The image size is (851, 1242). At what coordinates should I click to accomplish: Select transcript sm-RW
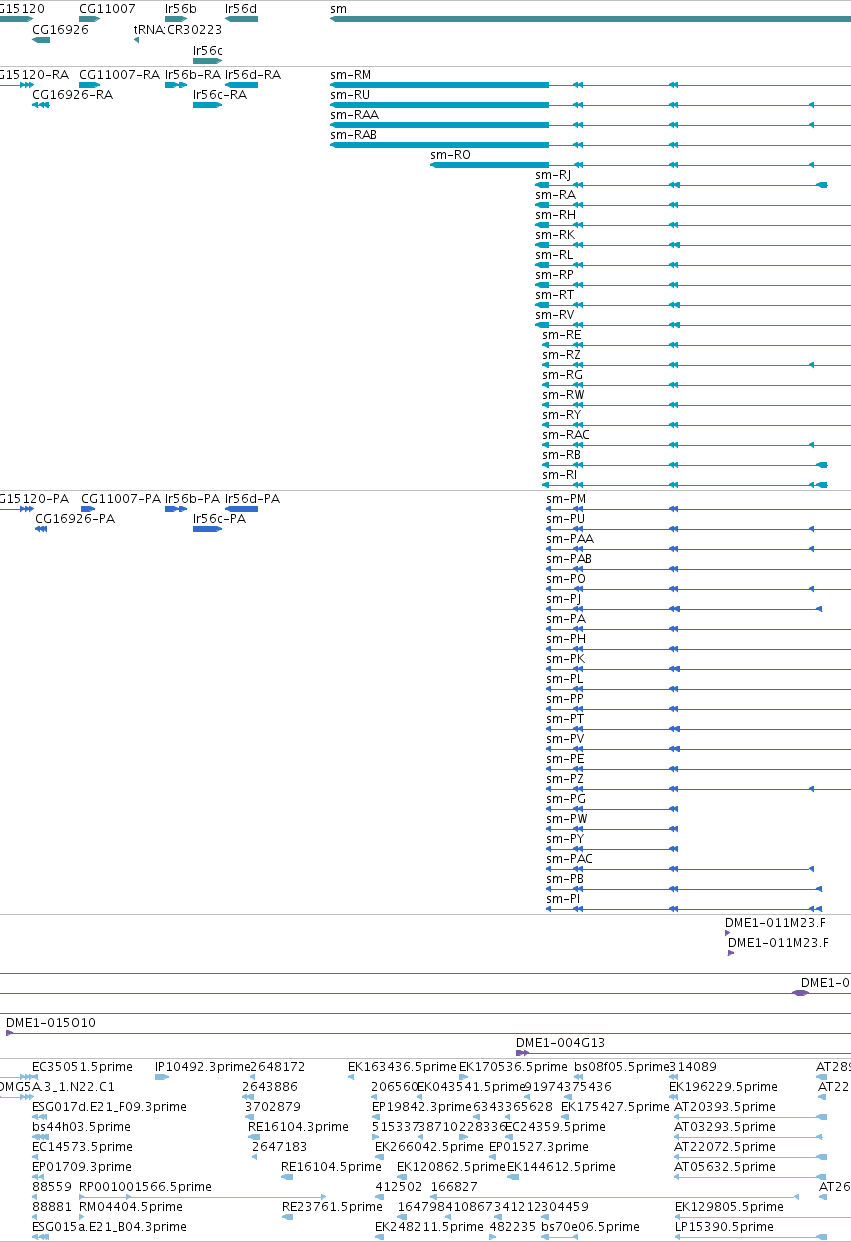[x=696, y=405]
